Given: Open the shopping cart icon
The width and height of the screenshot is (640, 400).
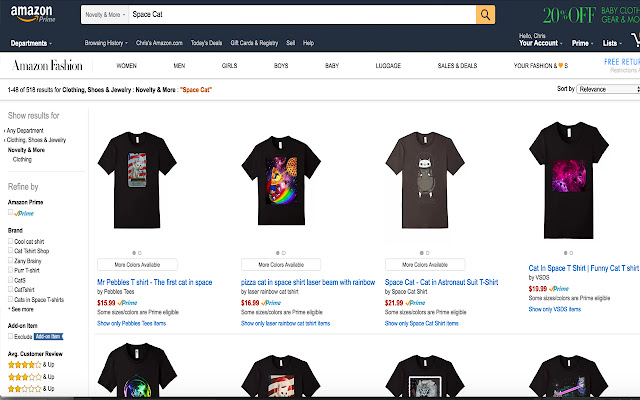Looking at the screenshot, I should (x=634, y=41).
